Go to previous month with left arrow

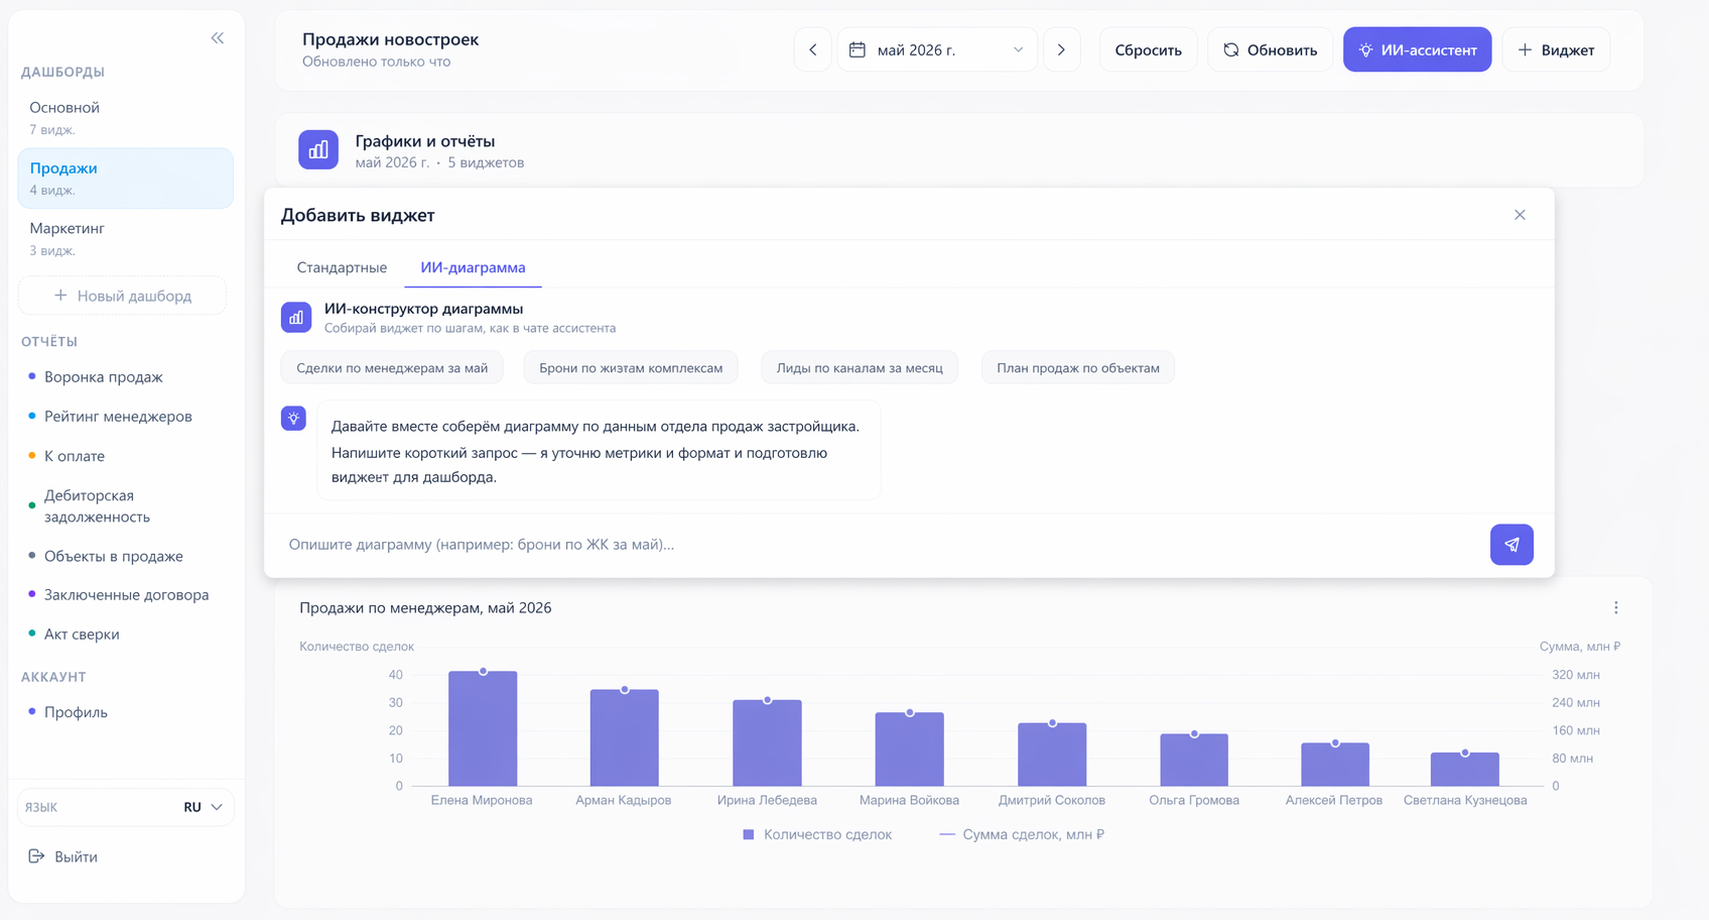(813, 50)
